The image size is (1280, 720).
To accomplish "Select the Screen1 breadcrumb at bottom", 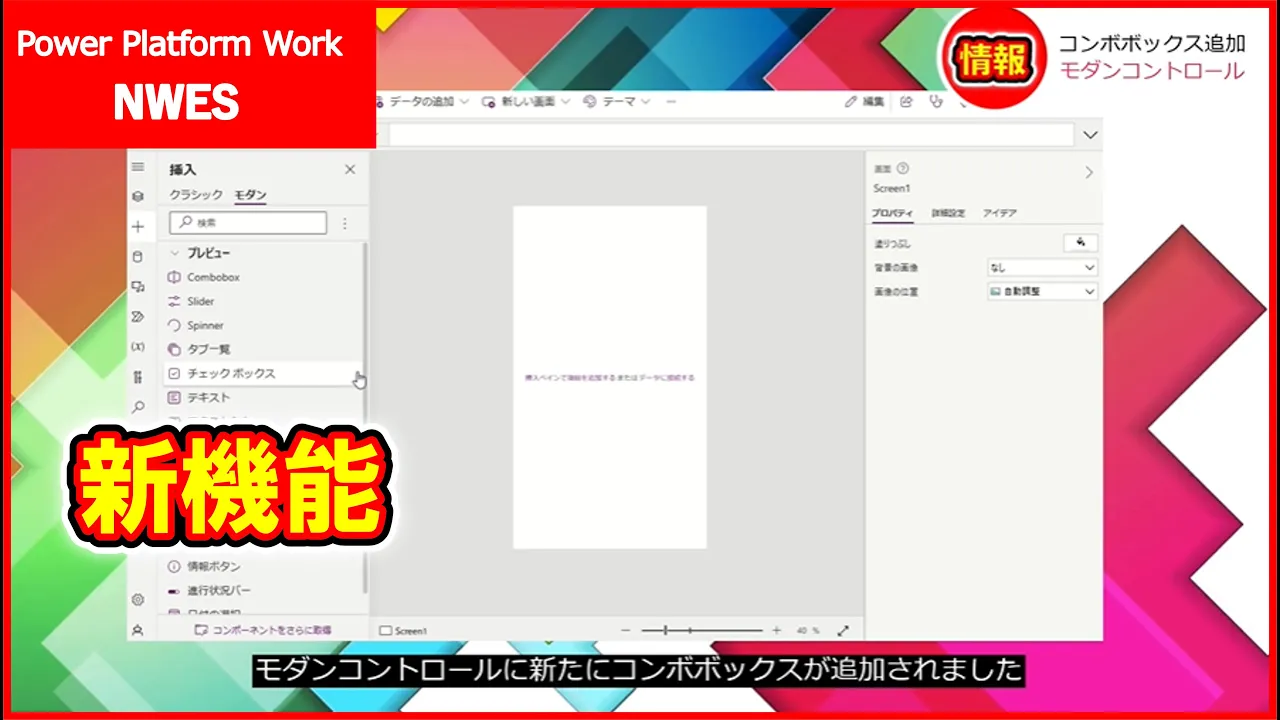I will pyautogui.click(x=404, y=631).
